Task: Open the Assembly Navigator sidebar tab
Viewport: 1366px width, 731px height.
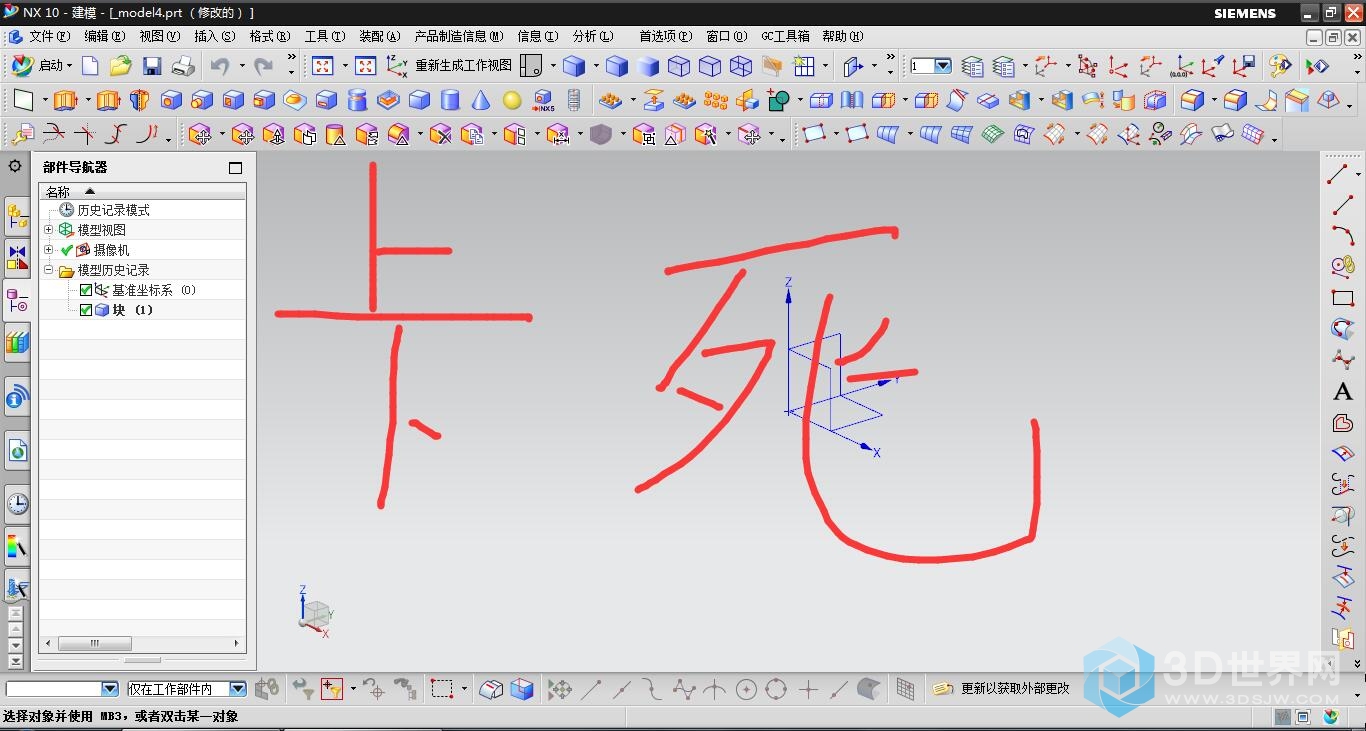Action: click(x=17, y=216)
